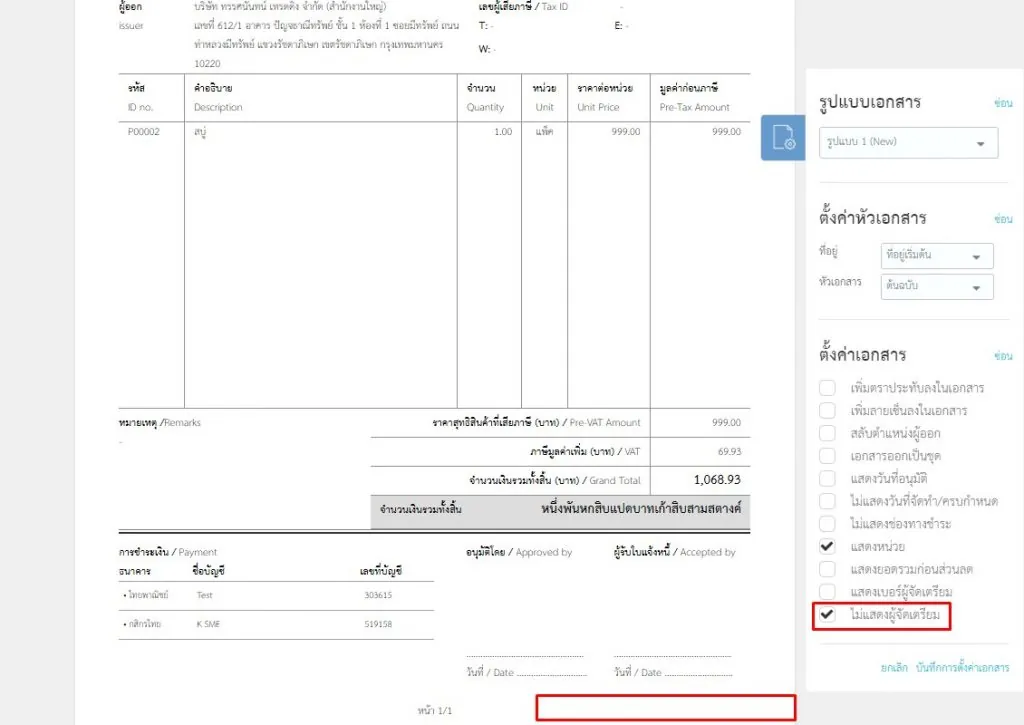Viewport: 1024px width, 725px height.
Task: Enable เพิ่มลายเซ็นลงในเอกสาร checkbox
Action: point(828,409)
